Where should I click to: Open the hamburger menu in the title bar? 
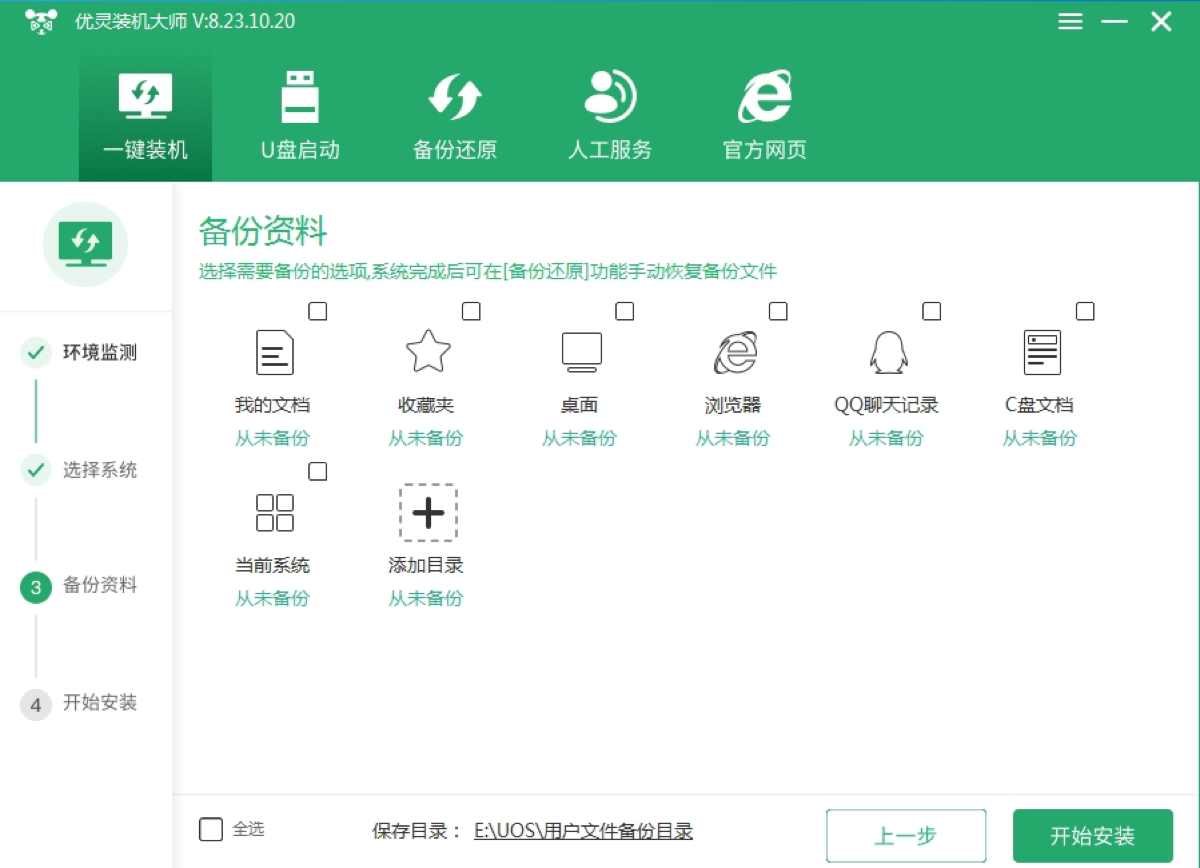[1070, 22]
